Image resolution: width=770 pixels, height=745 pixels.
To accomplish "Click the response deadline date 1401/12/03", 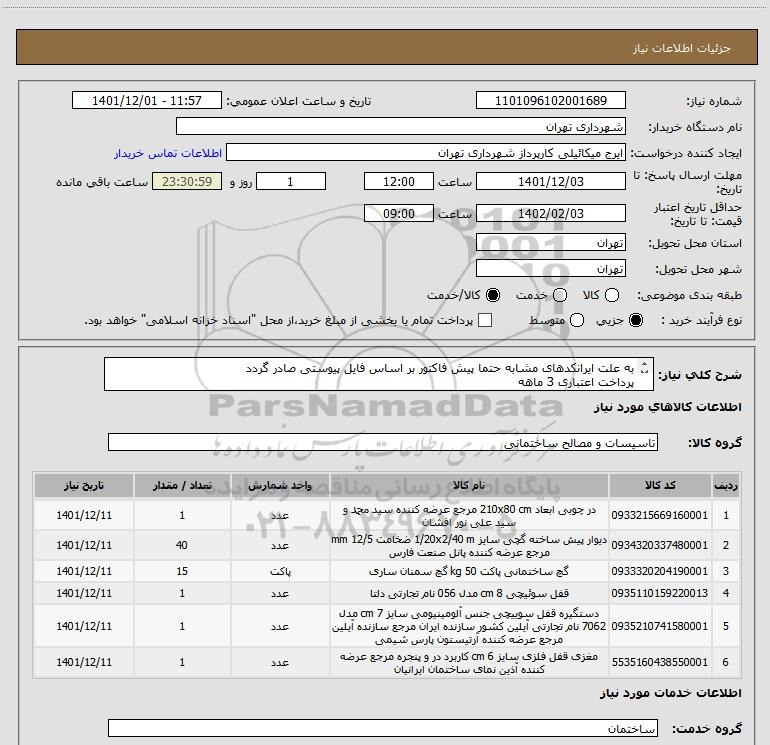I will click(x=550, y=182).
